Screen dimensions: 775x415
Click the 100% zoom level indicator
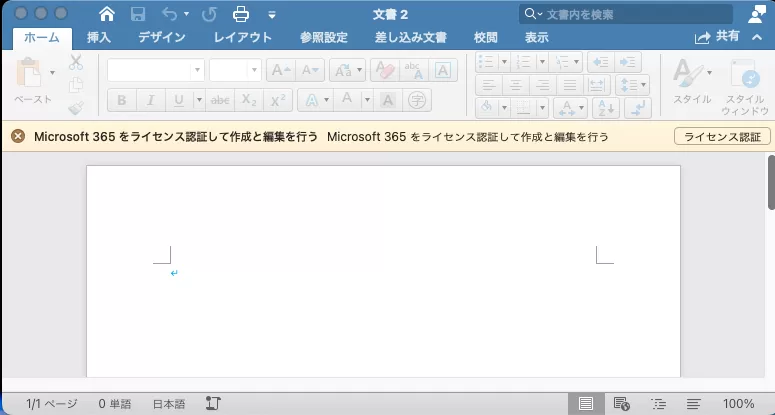click(x=738, y=403)
